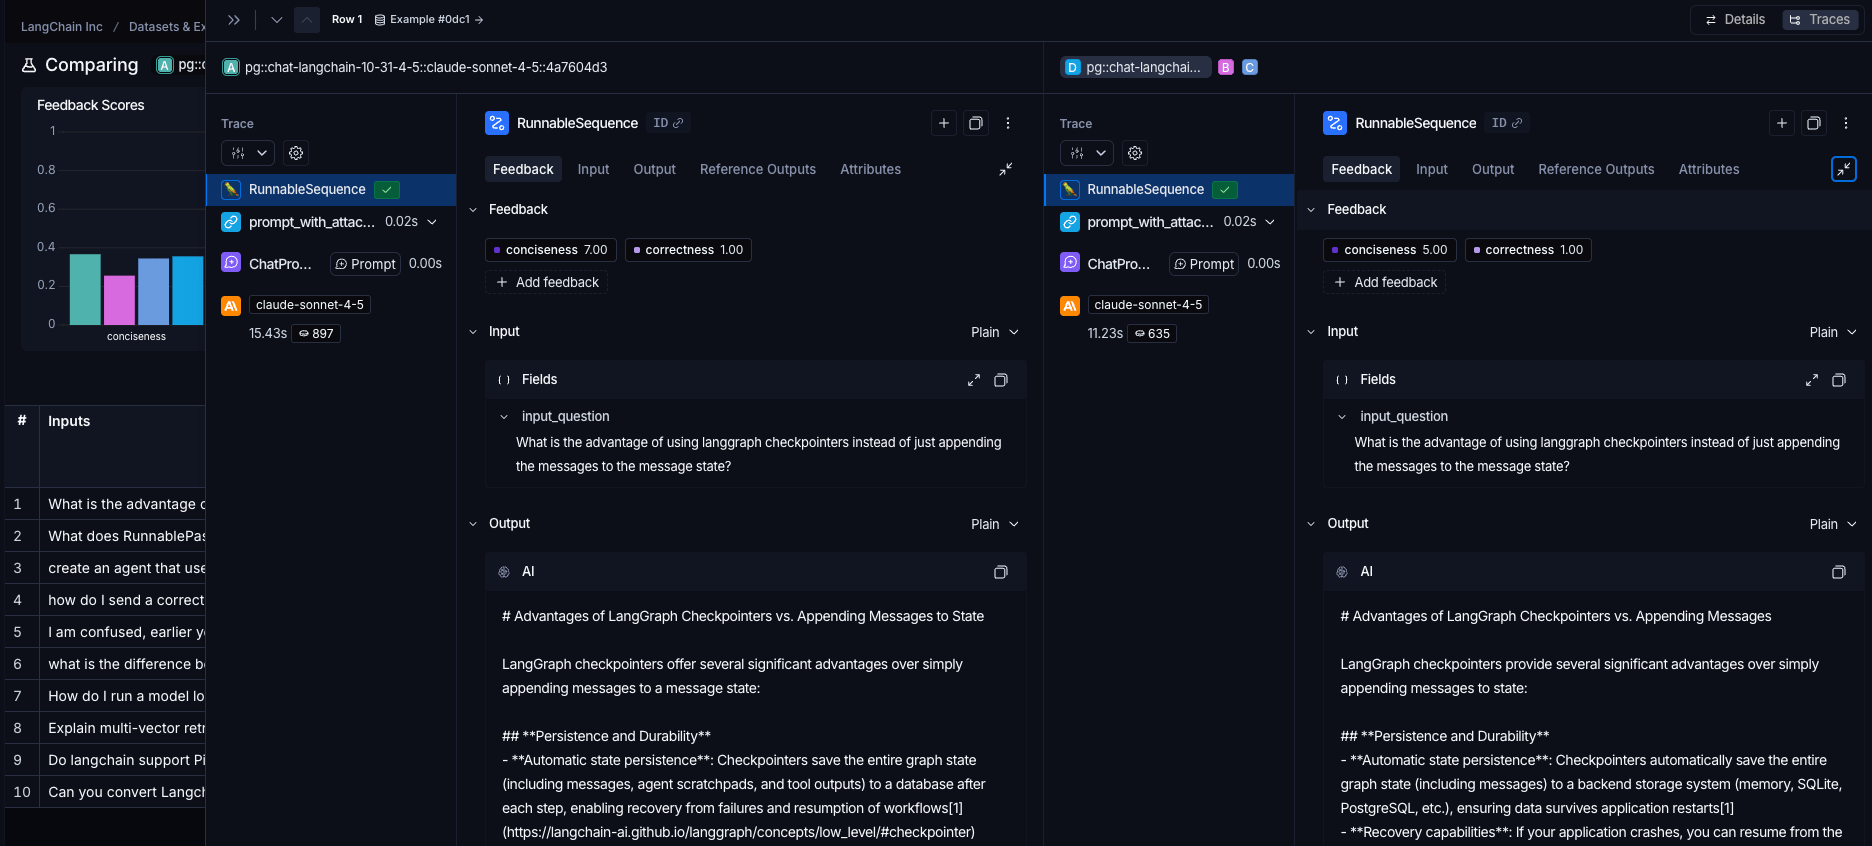1872x846 pixels.
Task: Add feedback in left pane
Action: [547, 283]
